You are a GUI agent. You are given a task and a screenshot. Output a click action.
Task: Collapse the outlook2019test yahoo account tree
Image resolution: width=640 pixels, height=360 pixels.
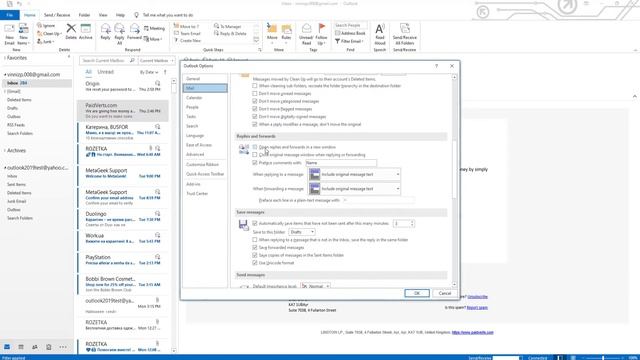click(x=5, y=168)
